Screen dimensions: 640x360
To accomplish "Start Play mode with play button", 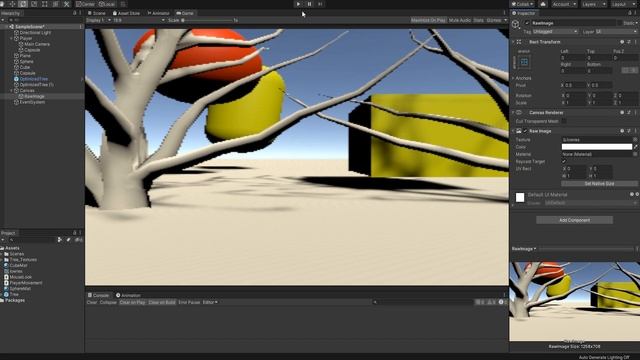I will (x=298, y=4).
